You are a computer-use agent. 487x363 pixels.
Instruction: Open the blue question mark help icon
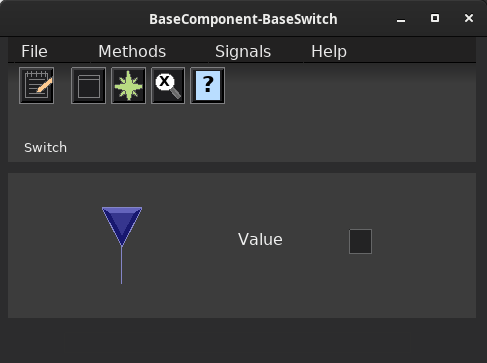coord(207,86)
